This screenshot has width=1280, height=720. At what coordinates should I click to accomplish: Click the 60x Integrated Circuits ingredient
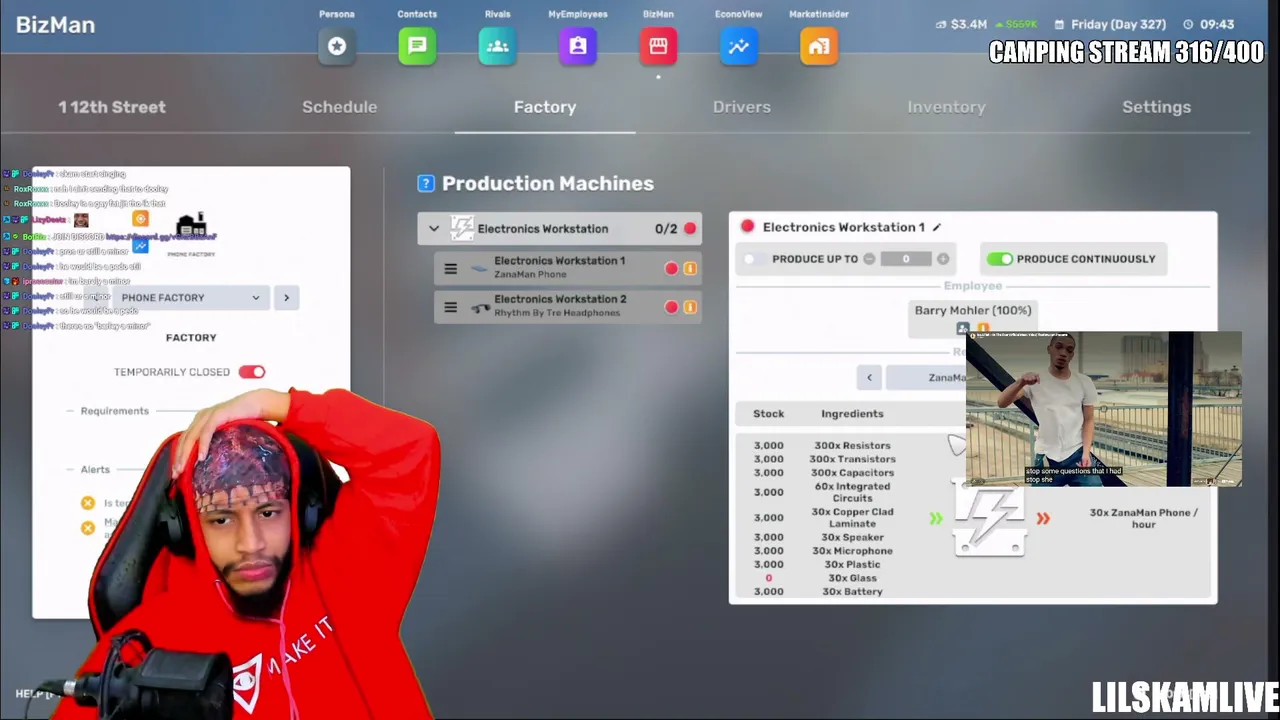click(x=852, y=492)
